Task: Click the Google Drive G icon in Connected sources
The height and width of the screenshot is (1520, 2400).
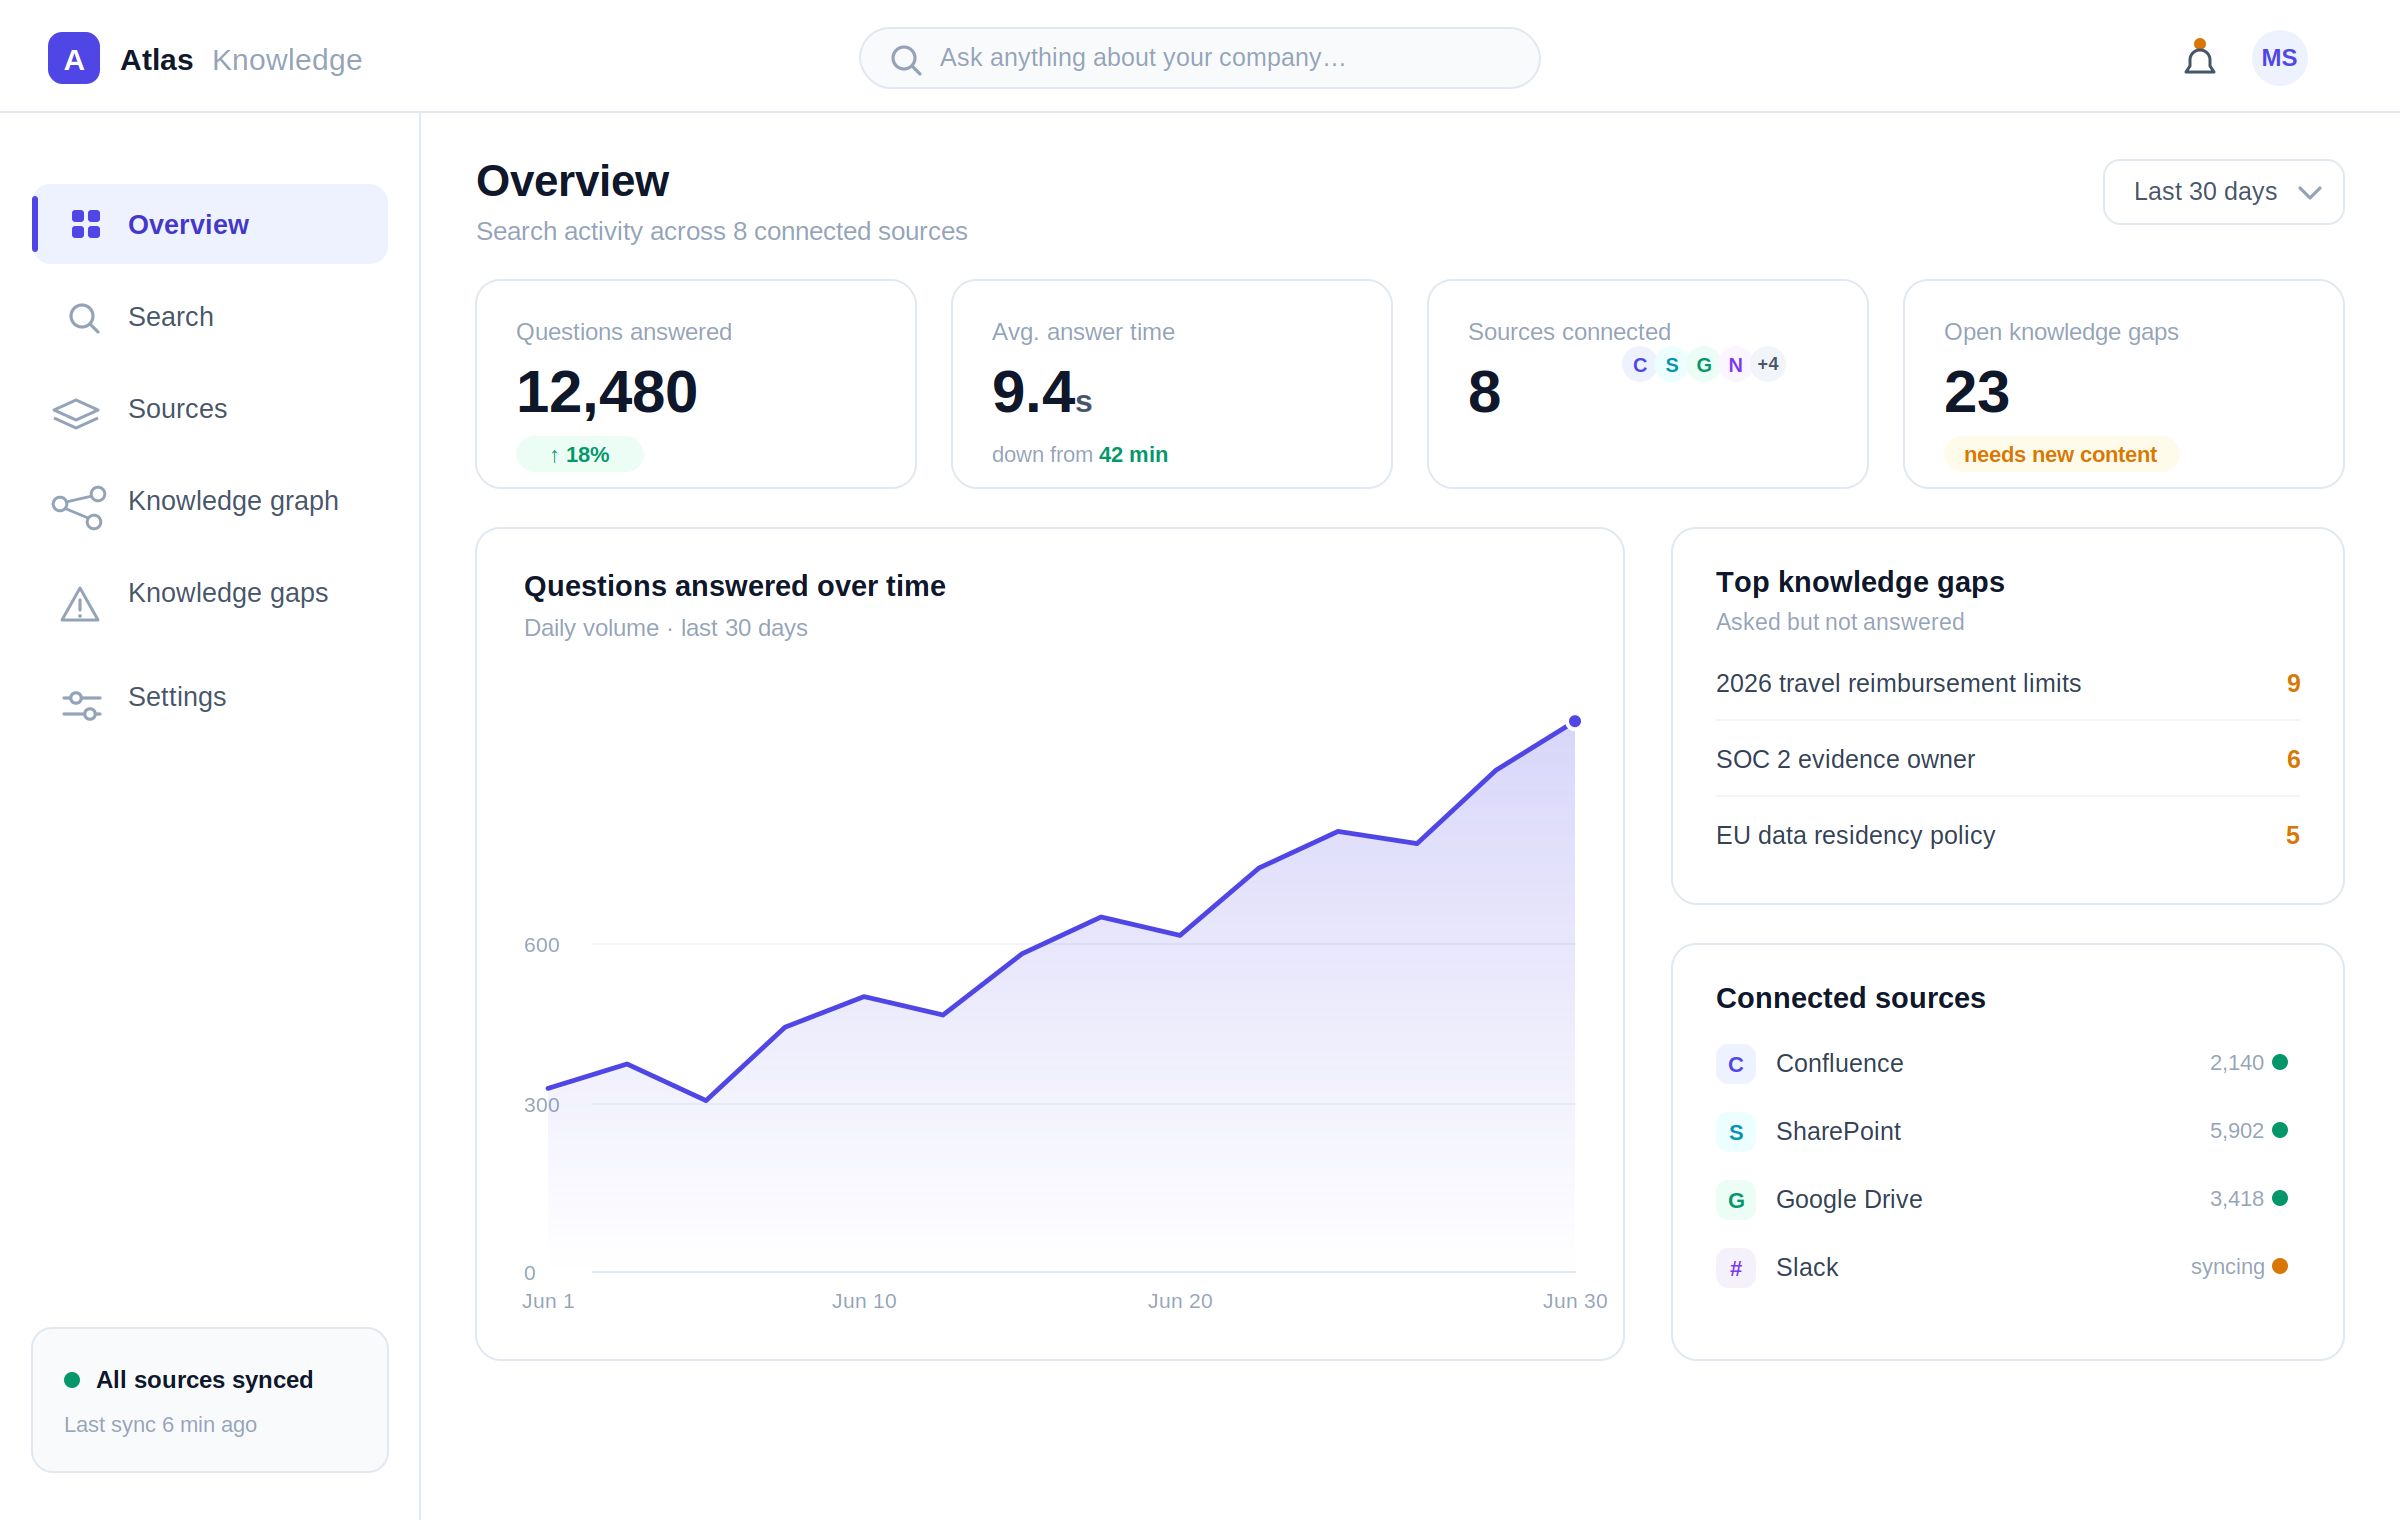Action: click(x=1736, y=1200)
